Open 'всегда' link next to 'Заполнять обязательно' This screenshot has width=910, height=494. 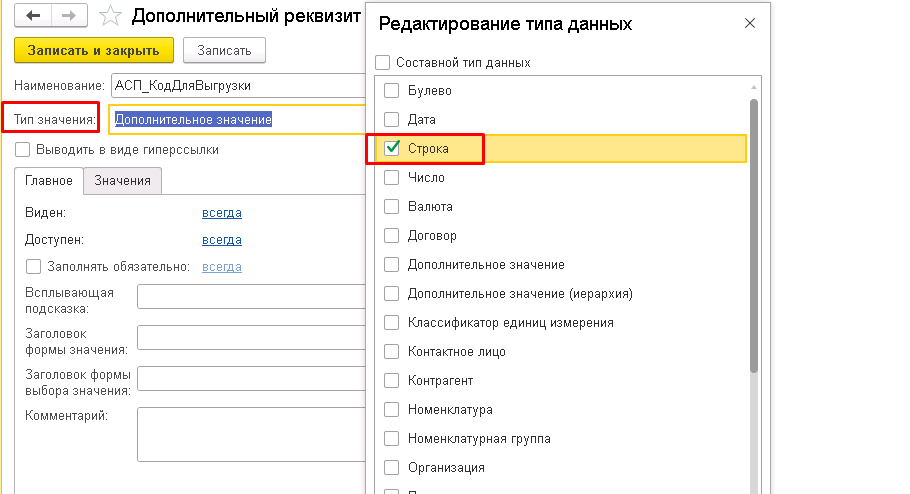(x=222, y=267)
